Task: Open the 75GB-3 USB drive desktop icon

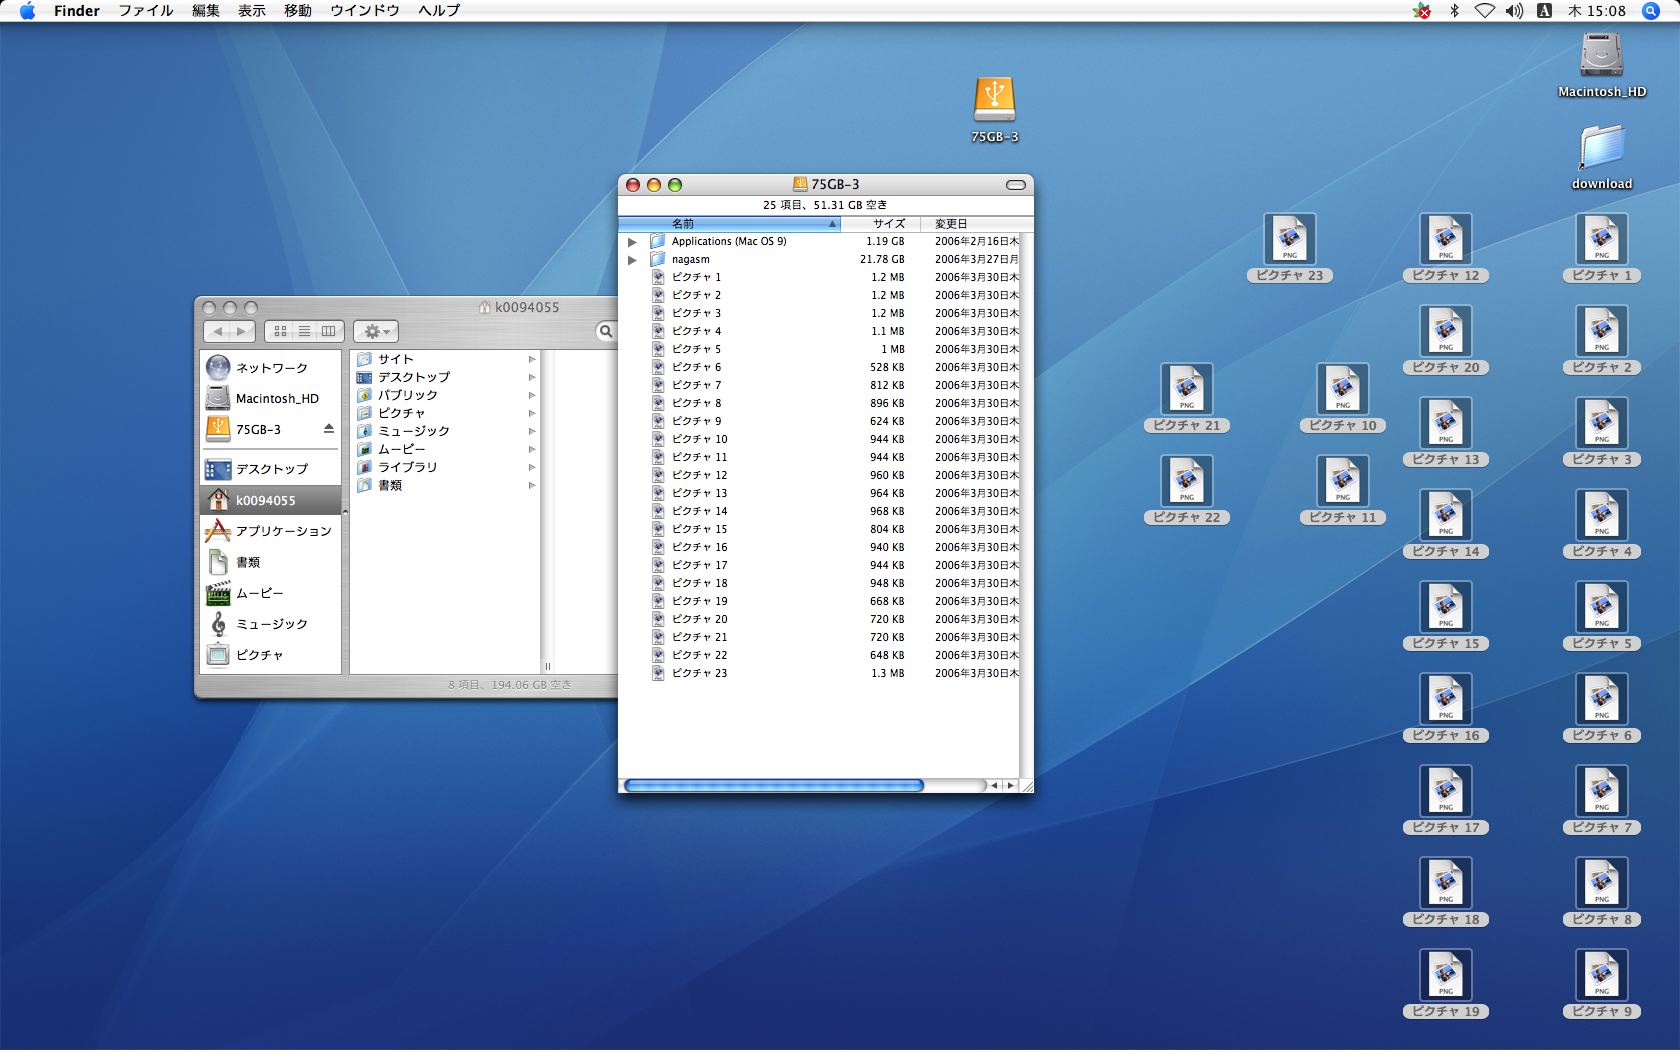Action: click(994, 101)
